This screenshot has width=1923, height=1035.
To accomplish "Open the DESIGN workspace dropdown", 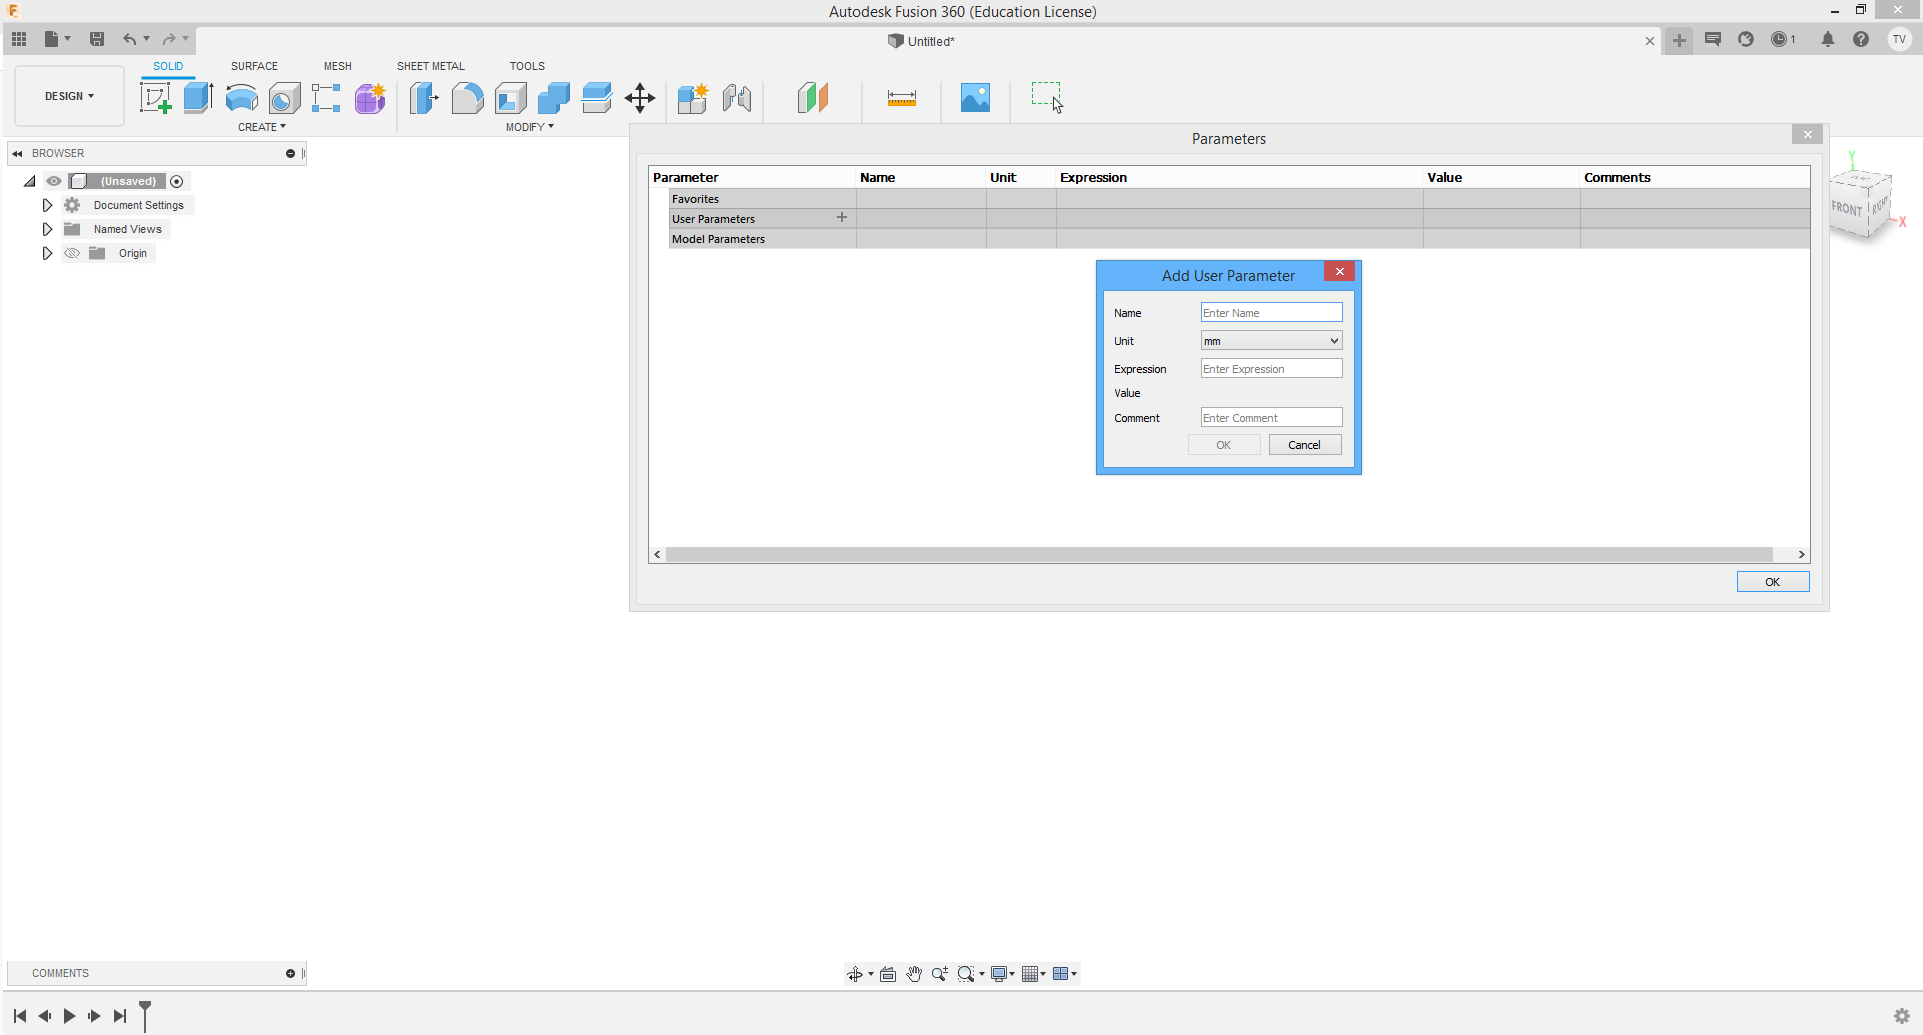I will click(69, 96).
